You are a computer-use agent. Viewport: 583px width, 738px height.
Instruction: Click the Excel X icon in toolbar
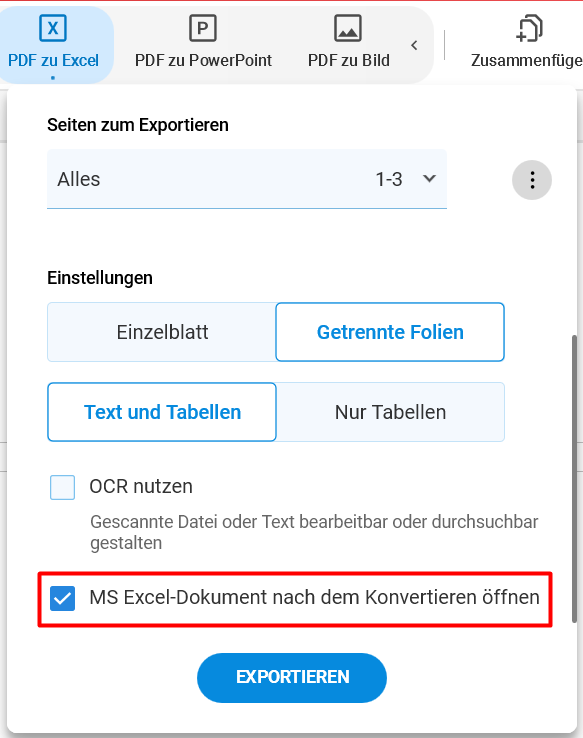coord(53,28)
